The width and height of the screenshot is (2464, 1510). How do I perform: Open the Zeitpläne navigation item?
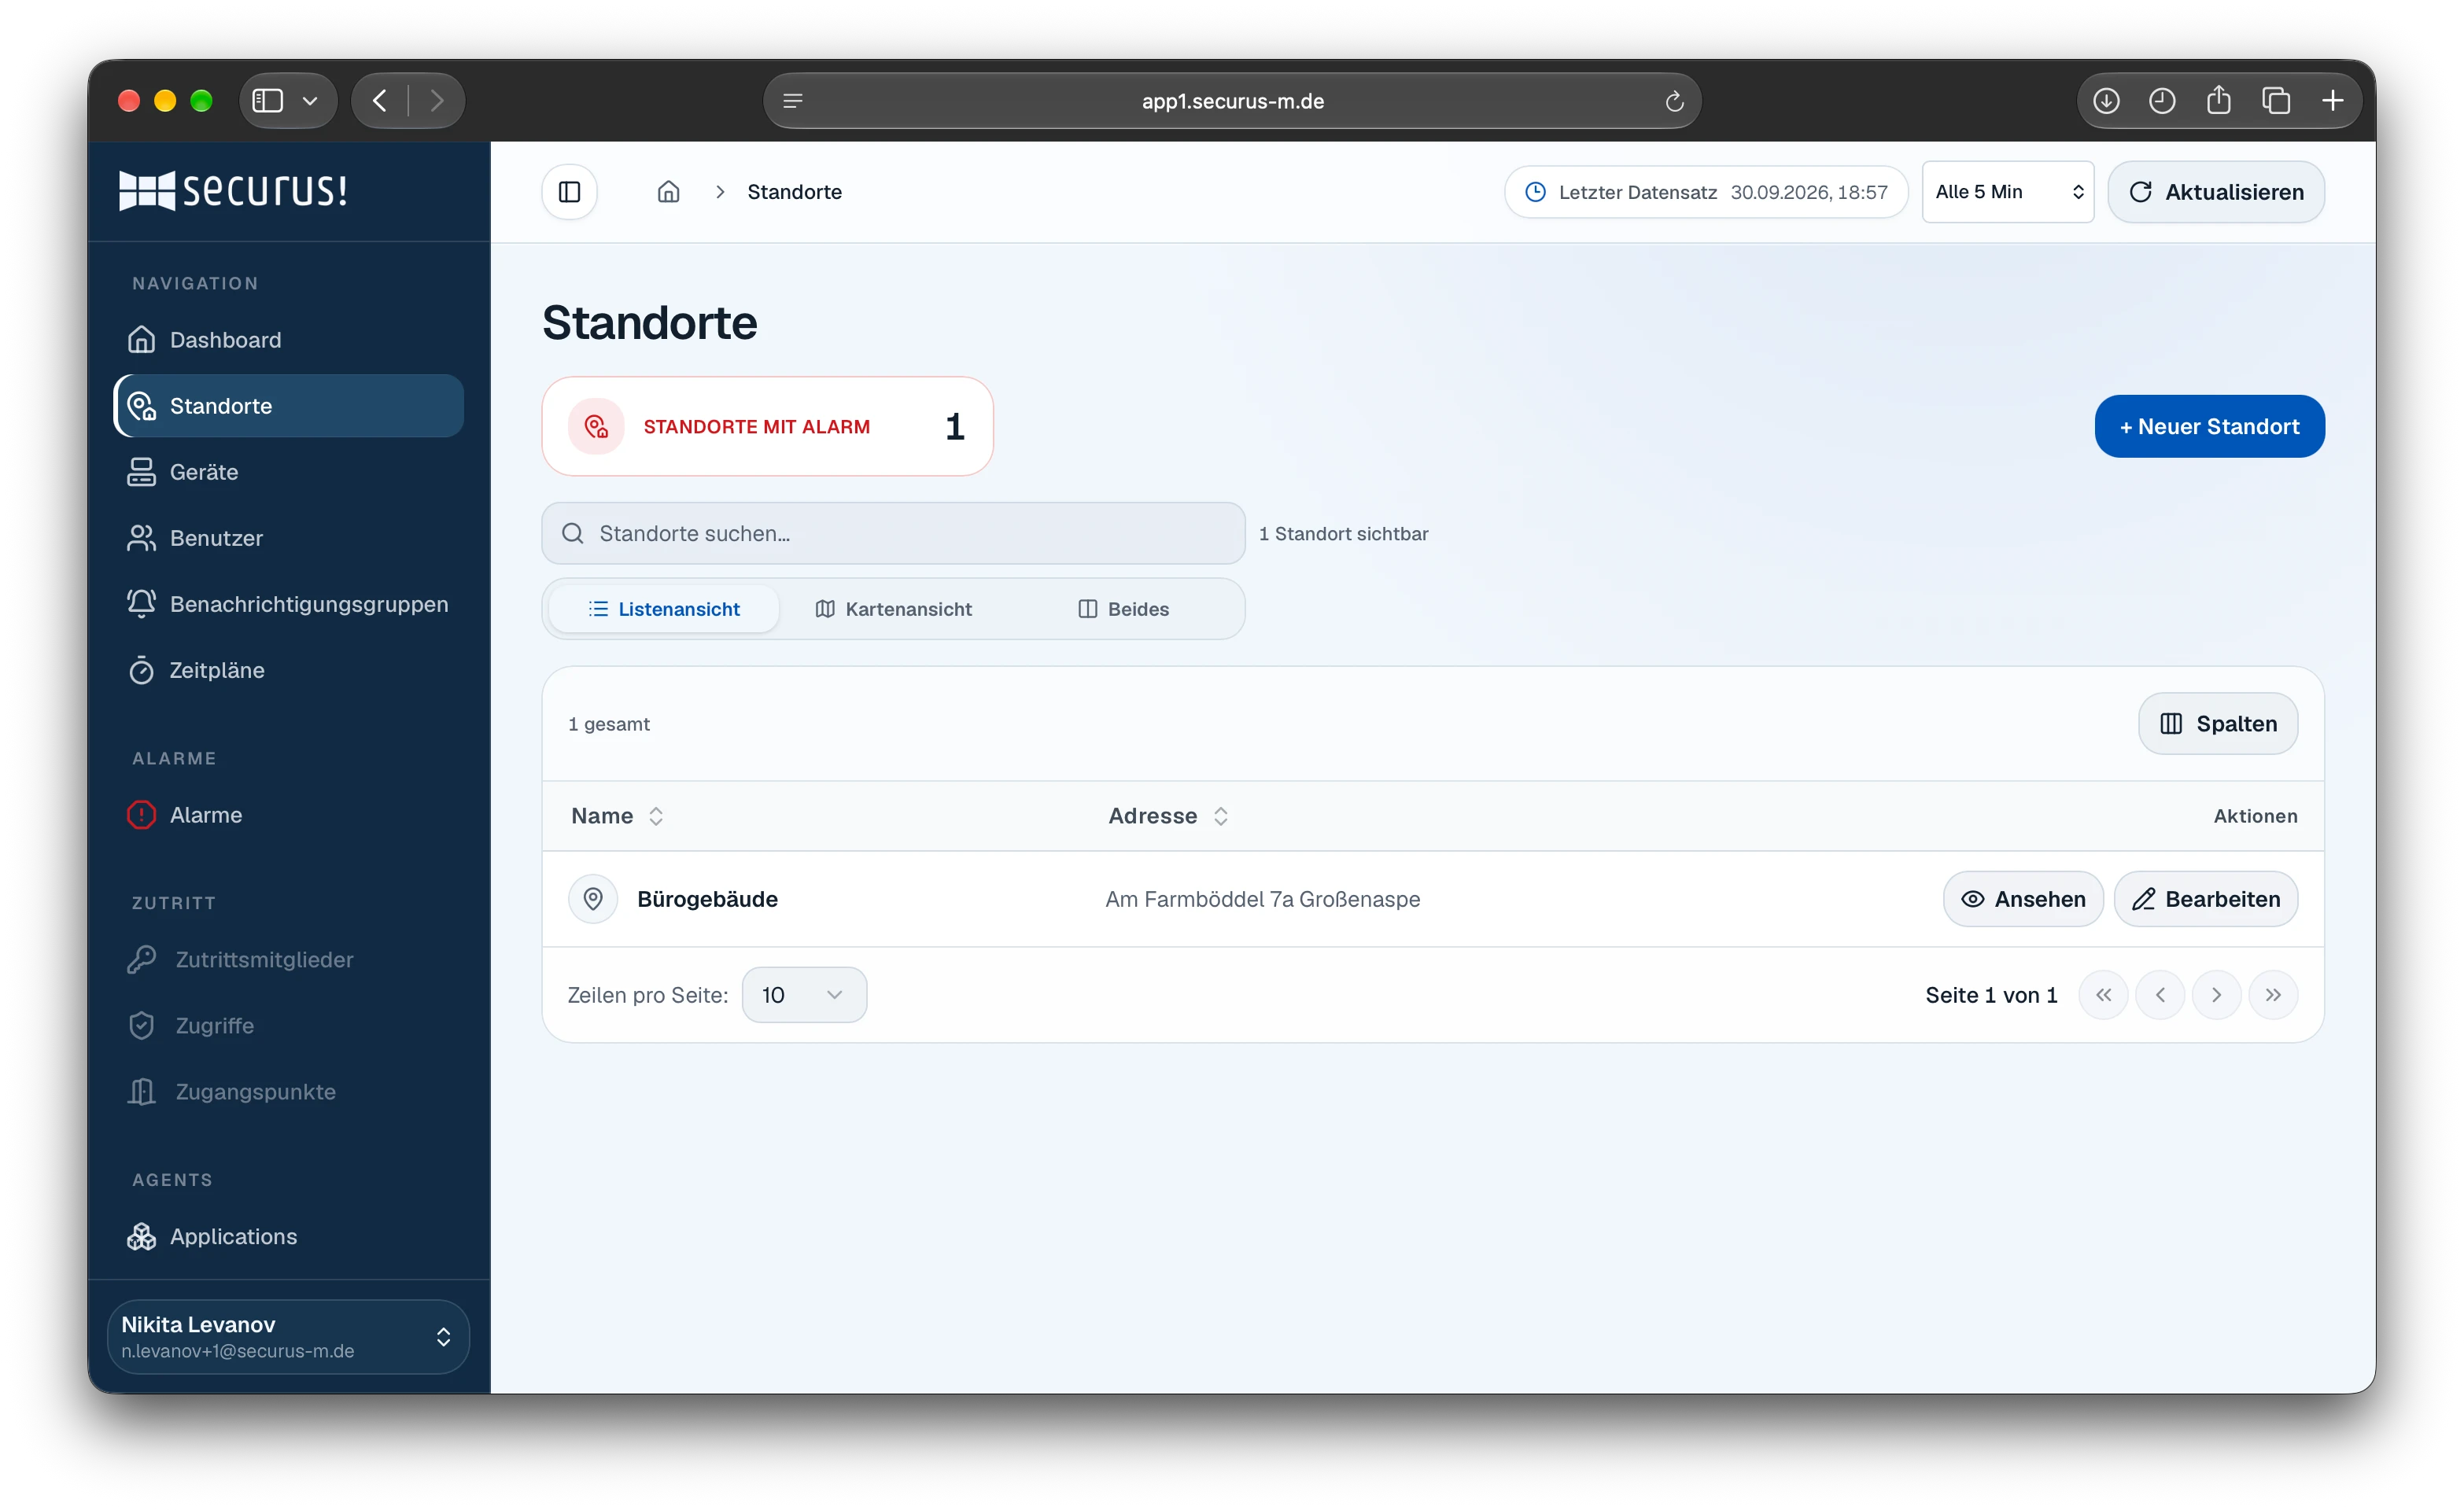[x=288, y=670]
